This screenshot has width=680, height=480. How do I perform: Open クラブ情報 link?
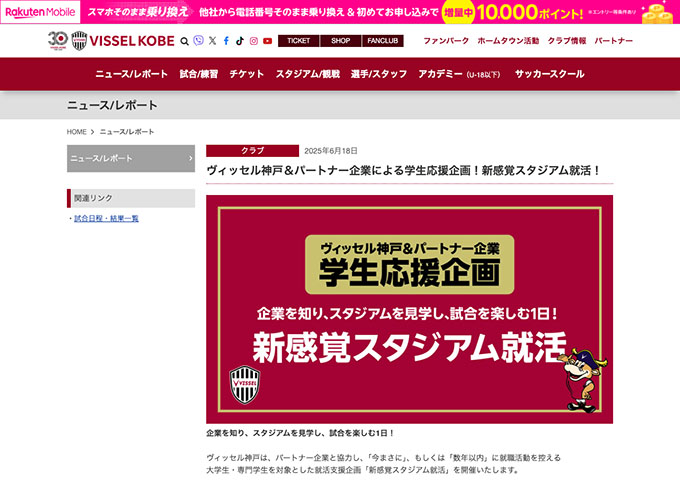pyautogui.click(x=566, y=41)
